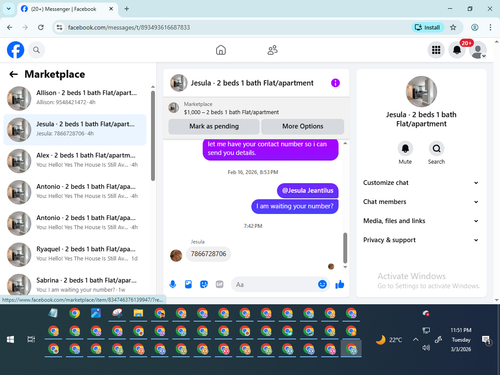This screenshot has height=375, width=500.
Task: Open a new browser tab
Action: point(127,9)
